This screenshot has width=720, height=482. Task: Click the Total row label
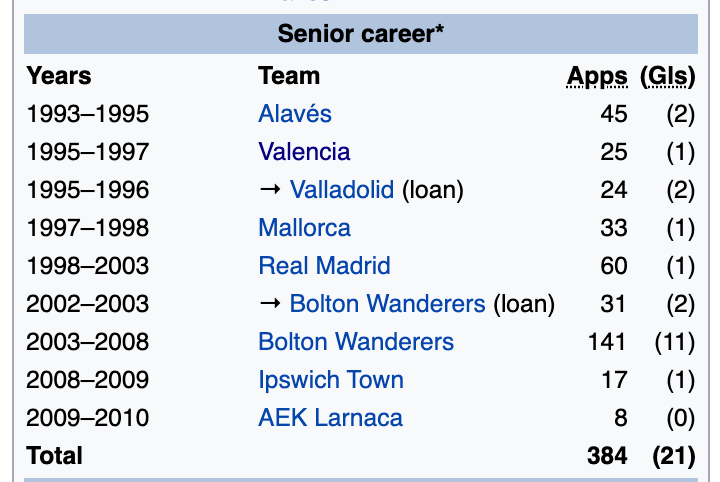pyautogui.click(x=55, y=456)
